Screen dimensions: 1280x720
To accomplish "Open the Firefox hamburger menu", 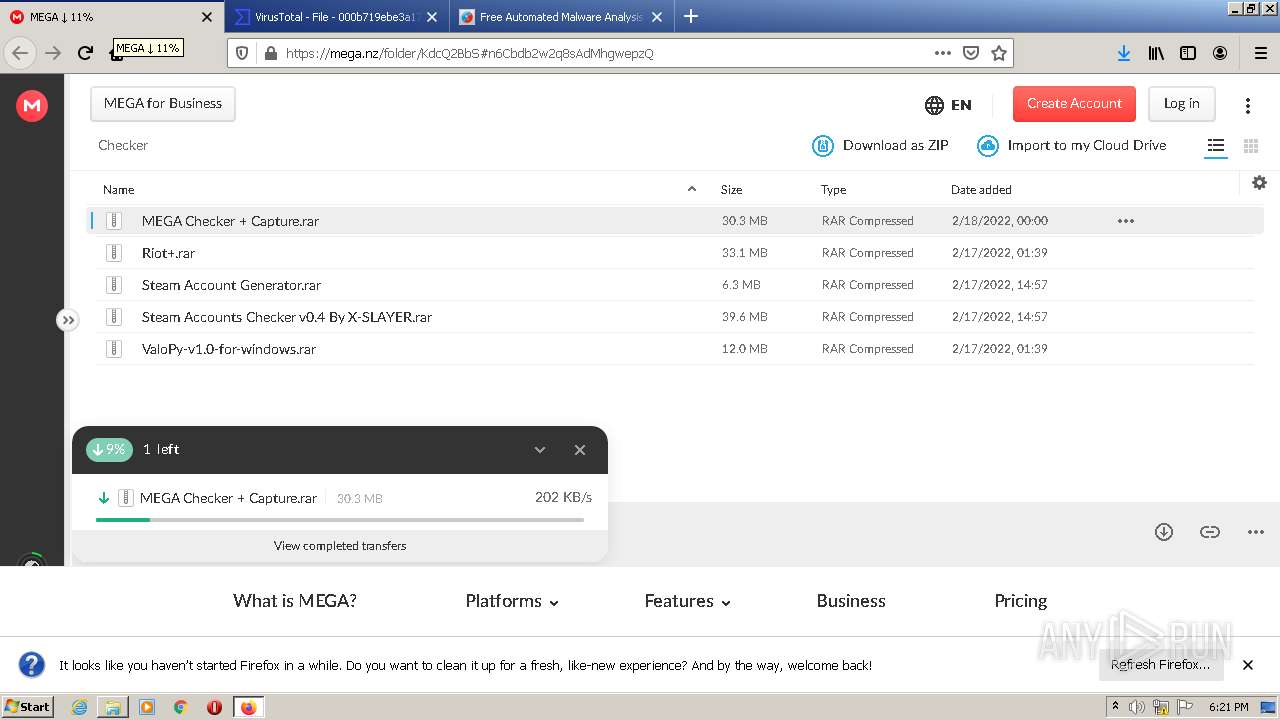I will [1260, 53].
